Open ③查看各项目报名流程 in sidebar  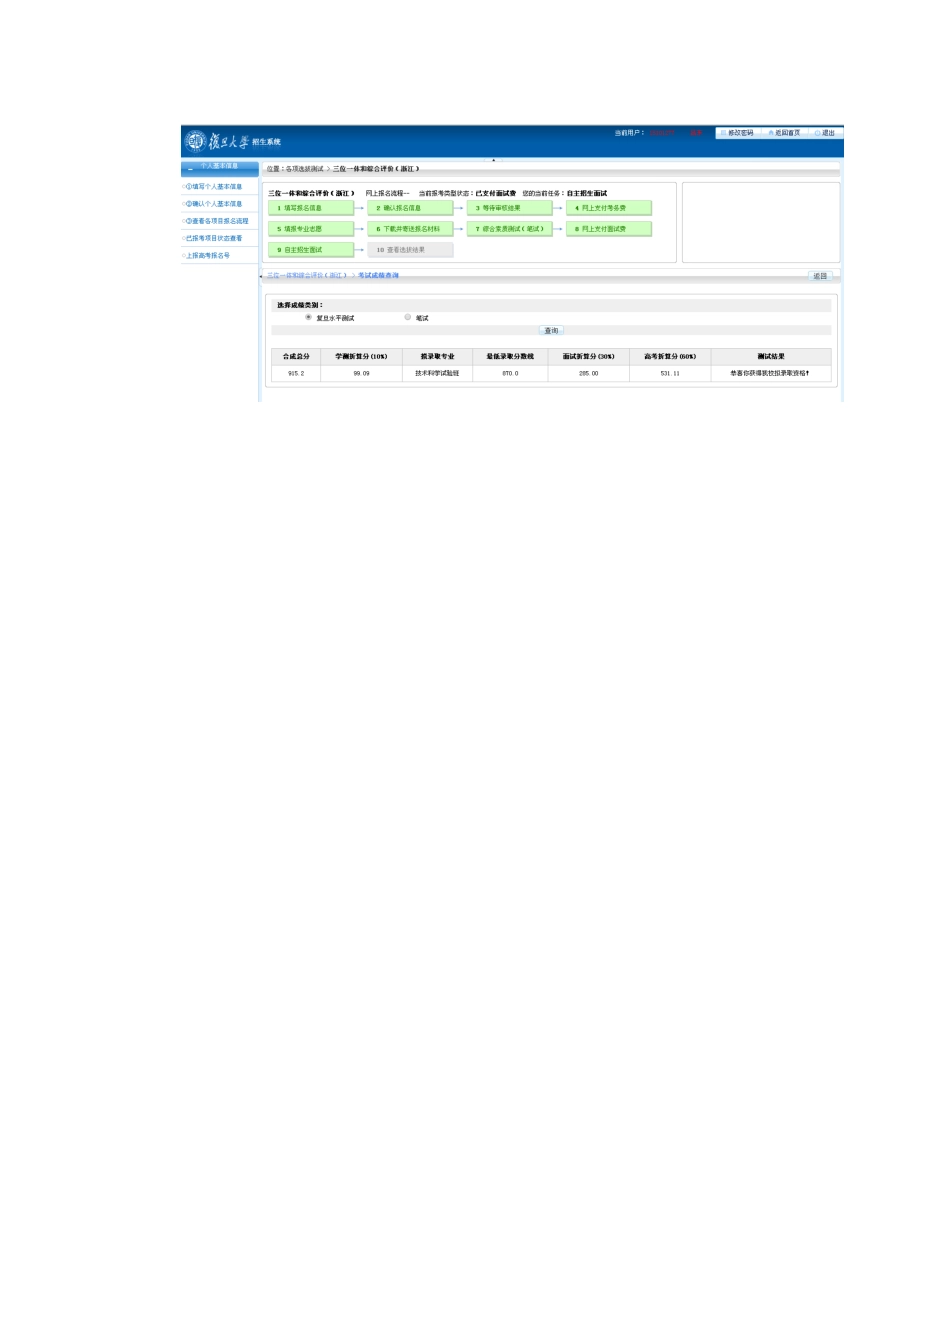pos(217,221)
